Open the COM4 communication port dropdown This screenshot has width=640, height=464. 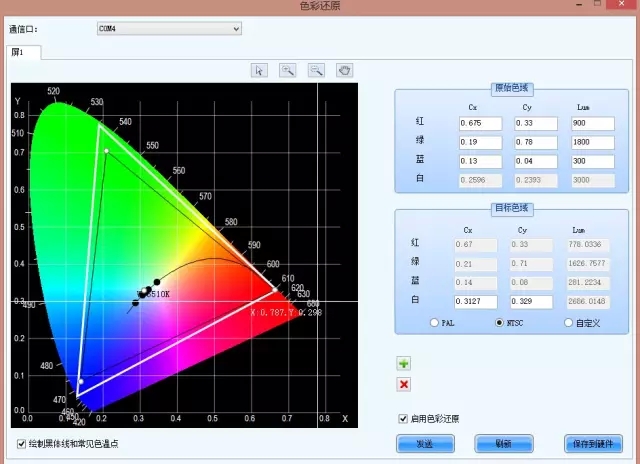click(x=169, y=29)
